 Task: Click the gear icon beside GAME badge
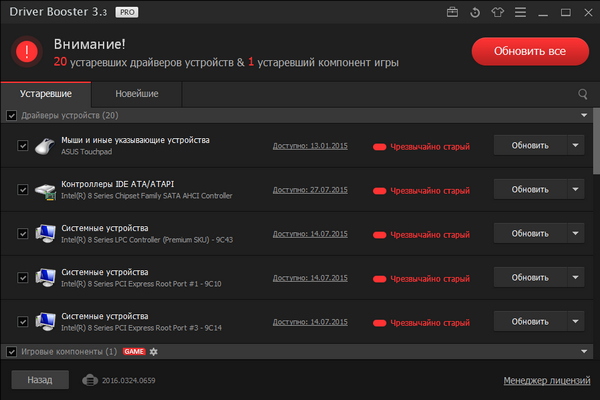point(154,352)
